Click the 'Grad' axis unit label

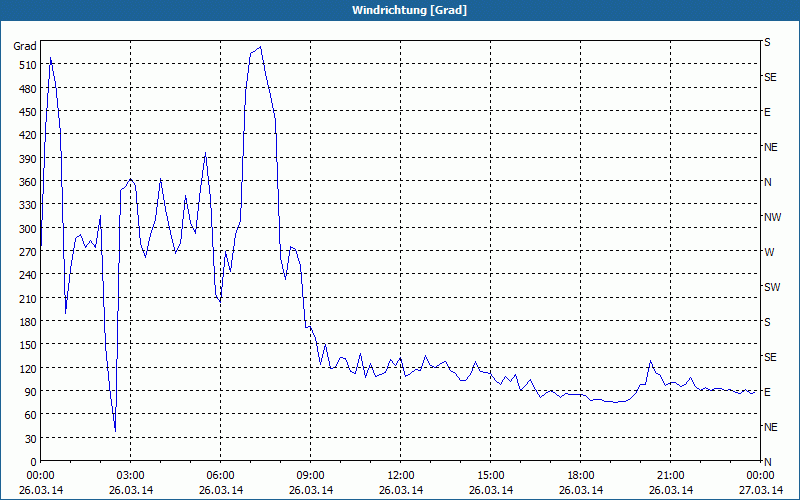tap(24, 46)
